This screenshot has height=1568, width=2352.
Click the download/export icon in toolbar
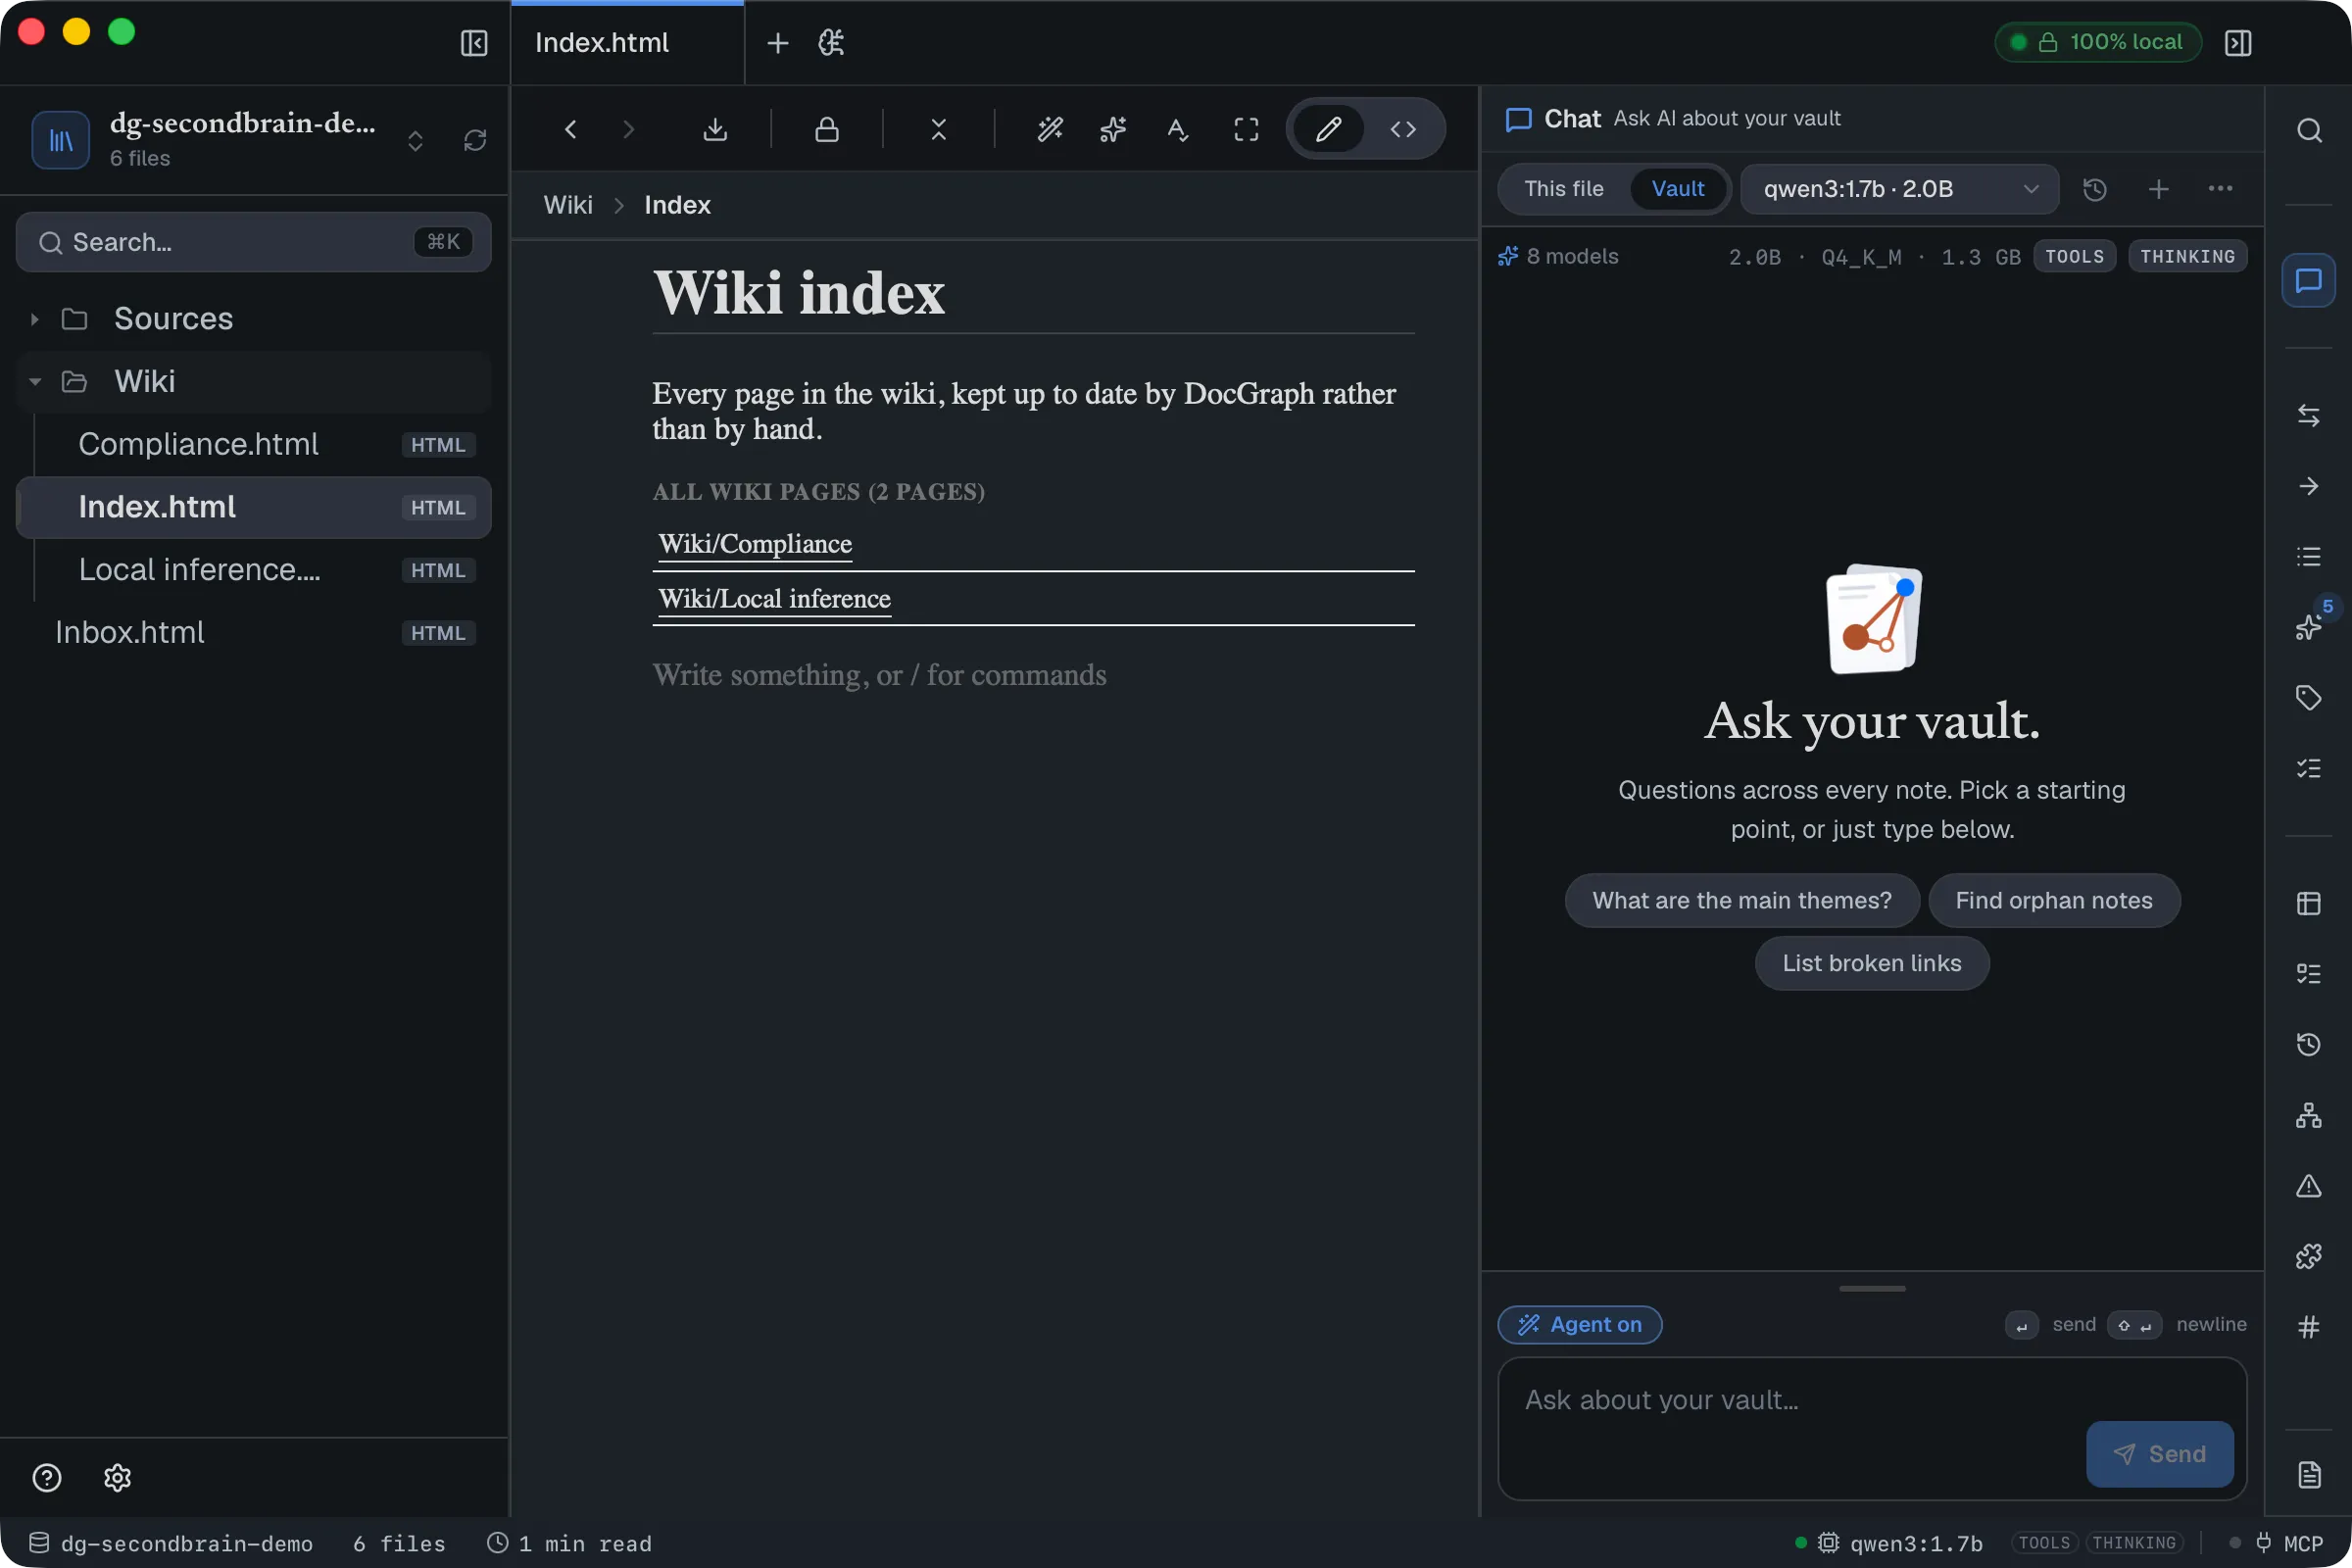coord(715,129)
